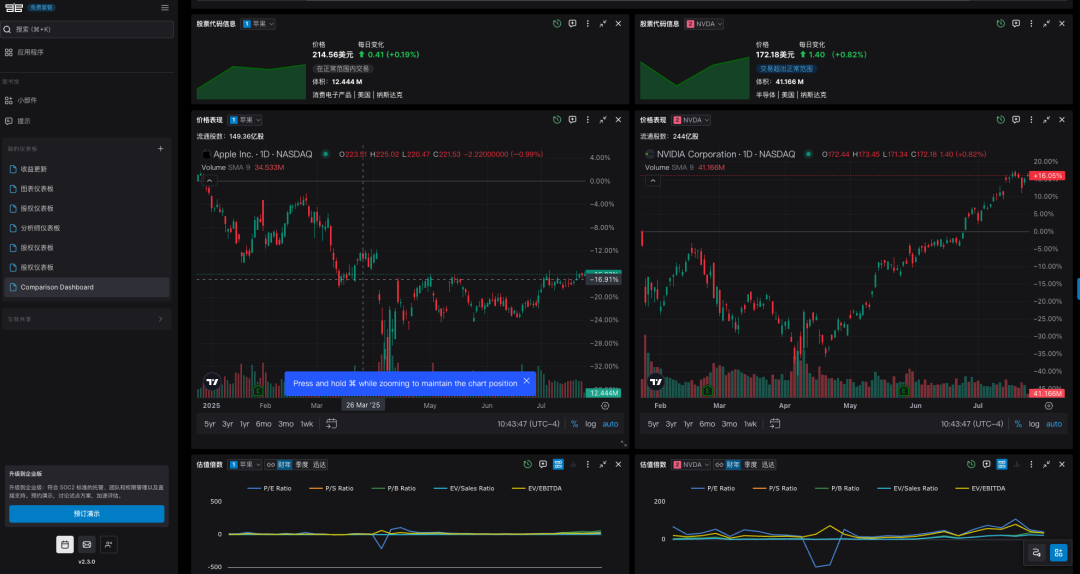The height and width of the screenshot is (574, 1080).
Task: Click the mail icon at sidebar bottom
Action: (x=87, y=544)
